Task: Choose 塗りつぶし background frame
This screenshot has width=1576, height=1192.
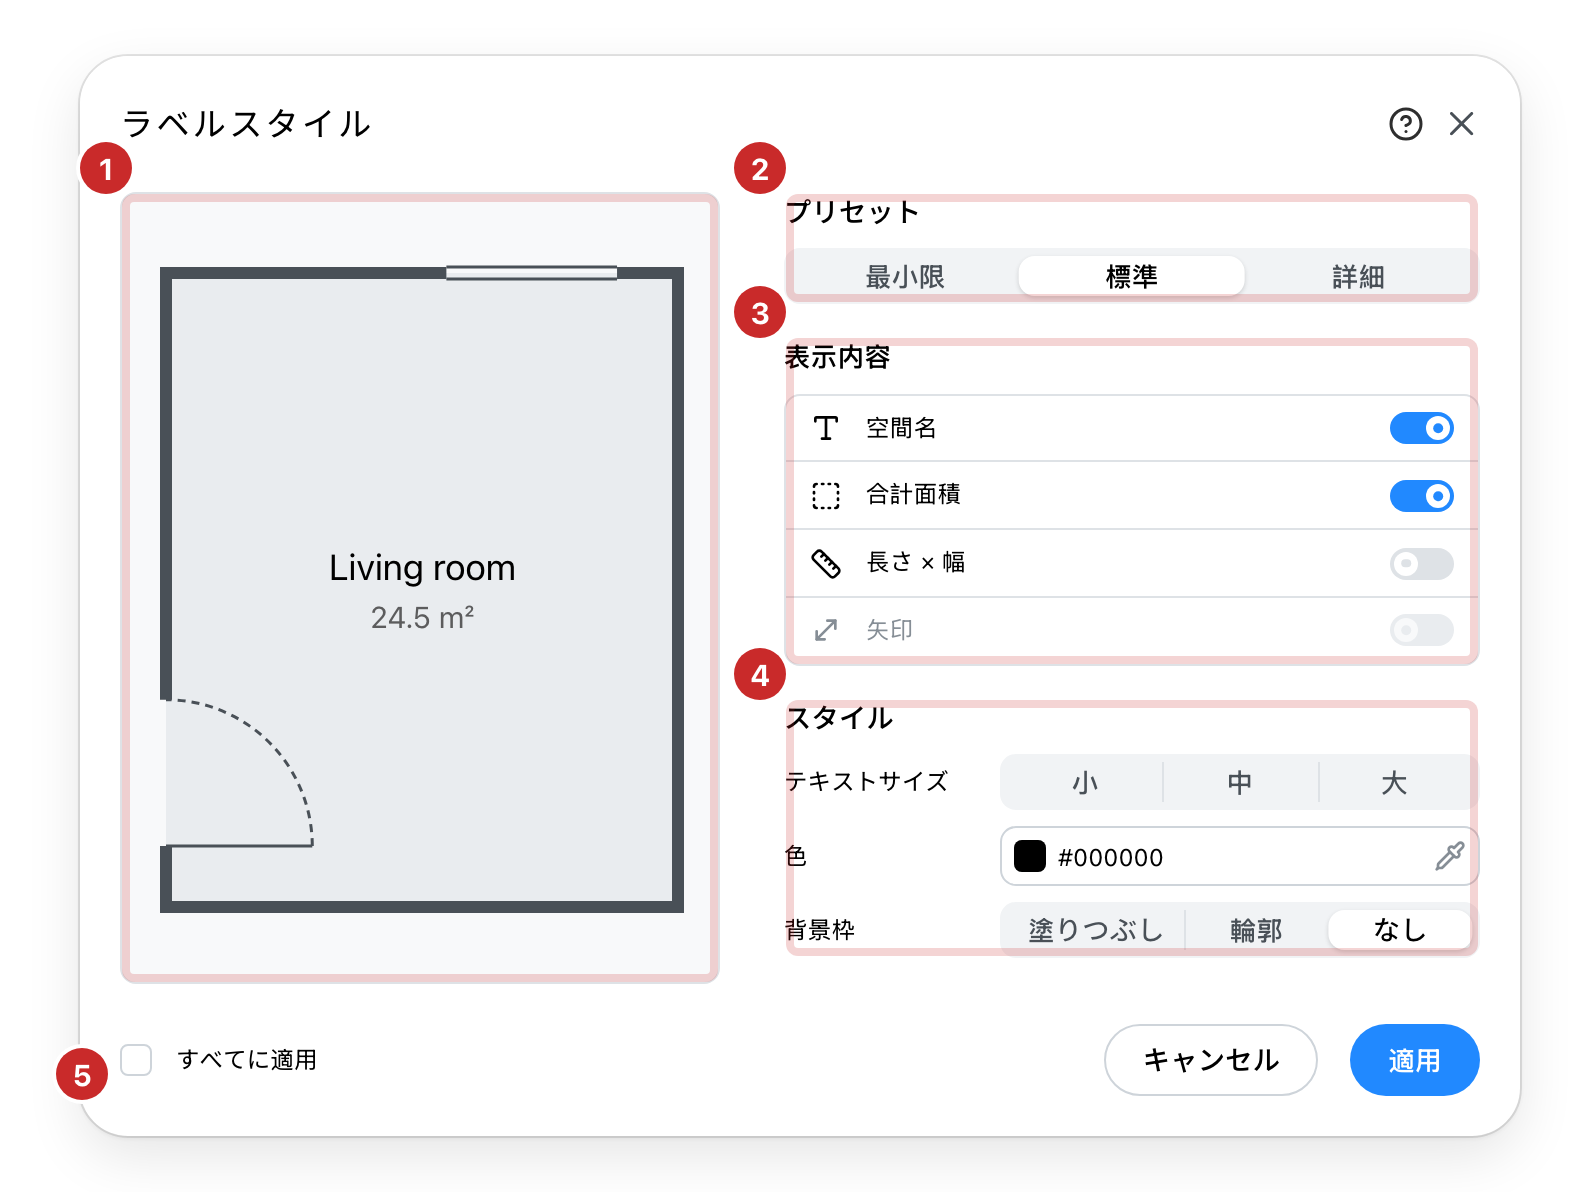Action: pos(1095,930)
